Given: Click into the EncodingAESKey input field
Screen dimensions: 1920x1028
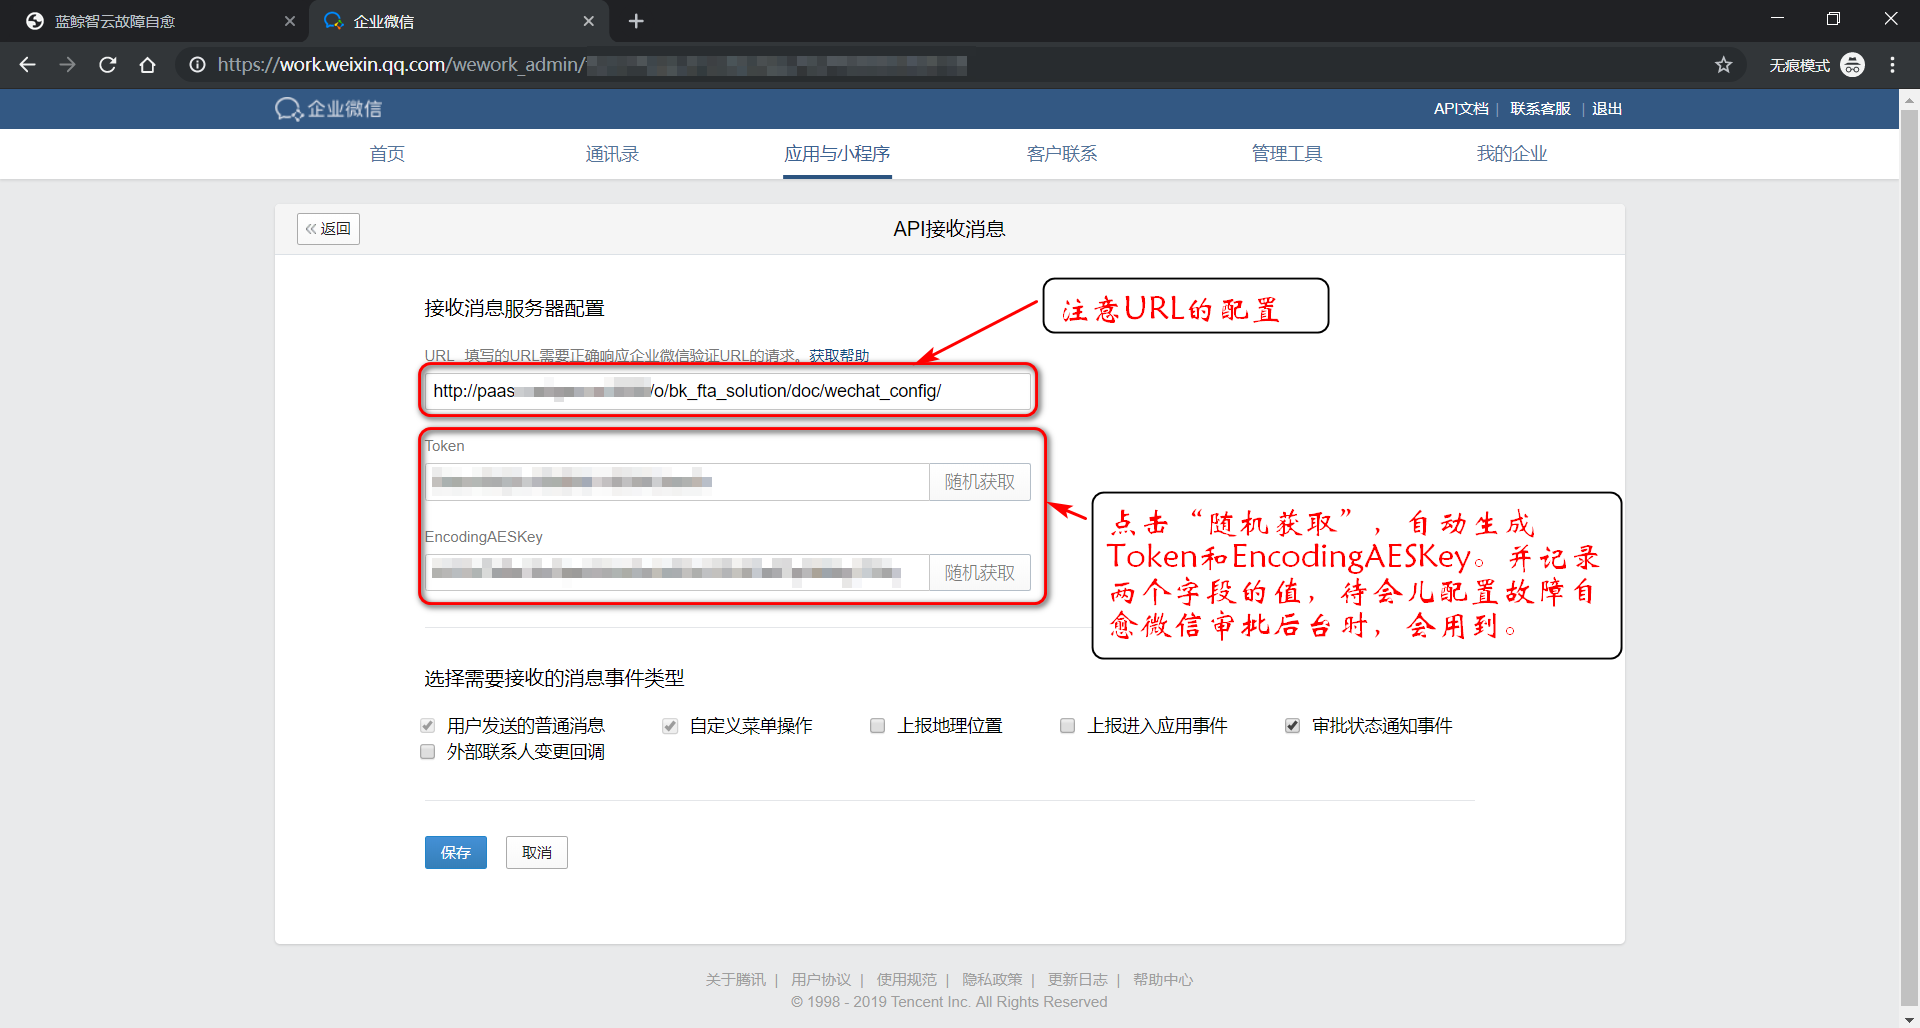Looking at the screenshot, I should click(x=677, y=573).
